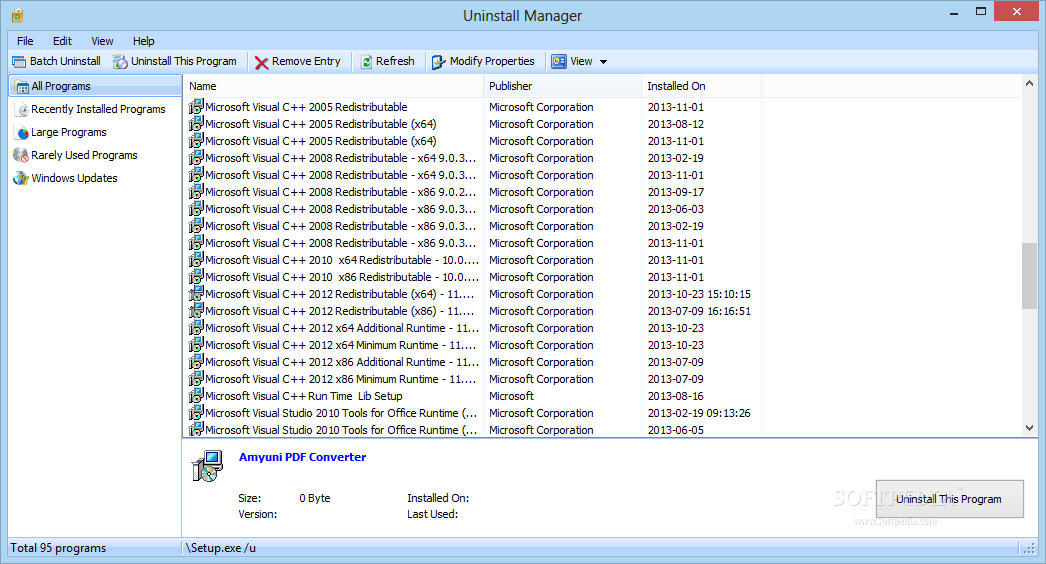Open the File menu
Image resolution: width=1046 pixels, height=564 pixels.
point(25,41)
